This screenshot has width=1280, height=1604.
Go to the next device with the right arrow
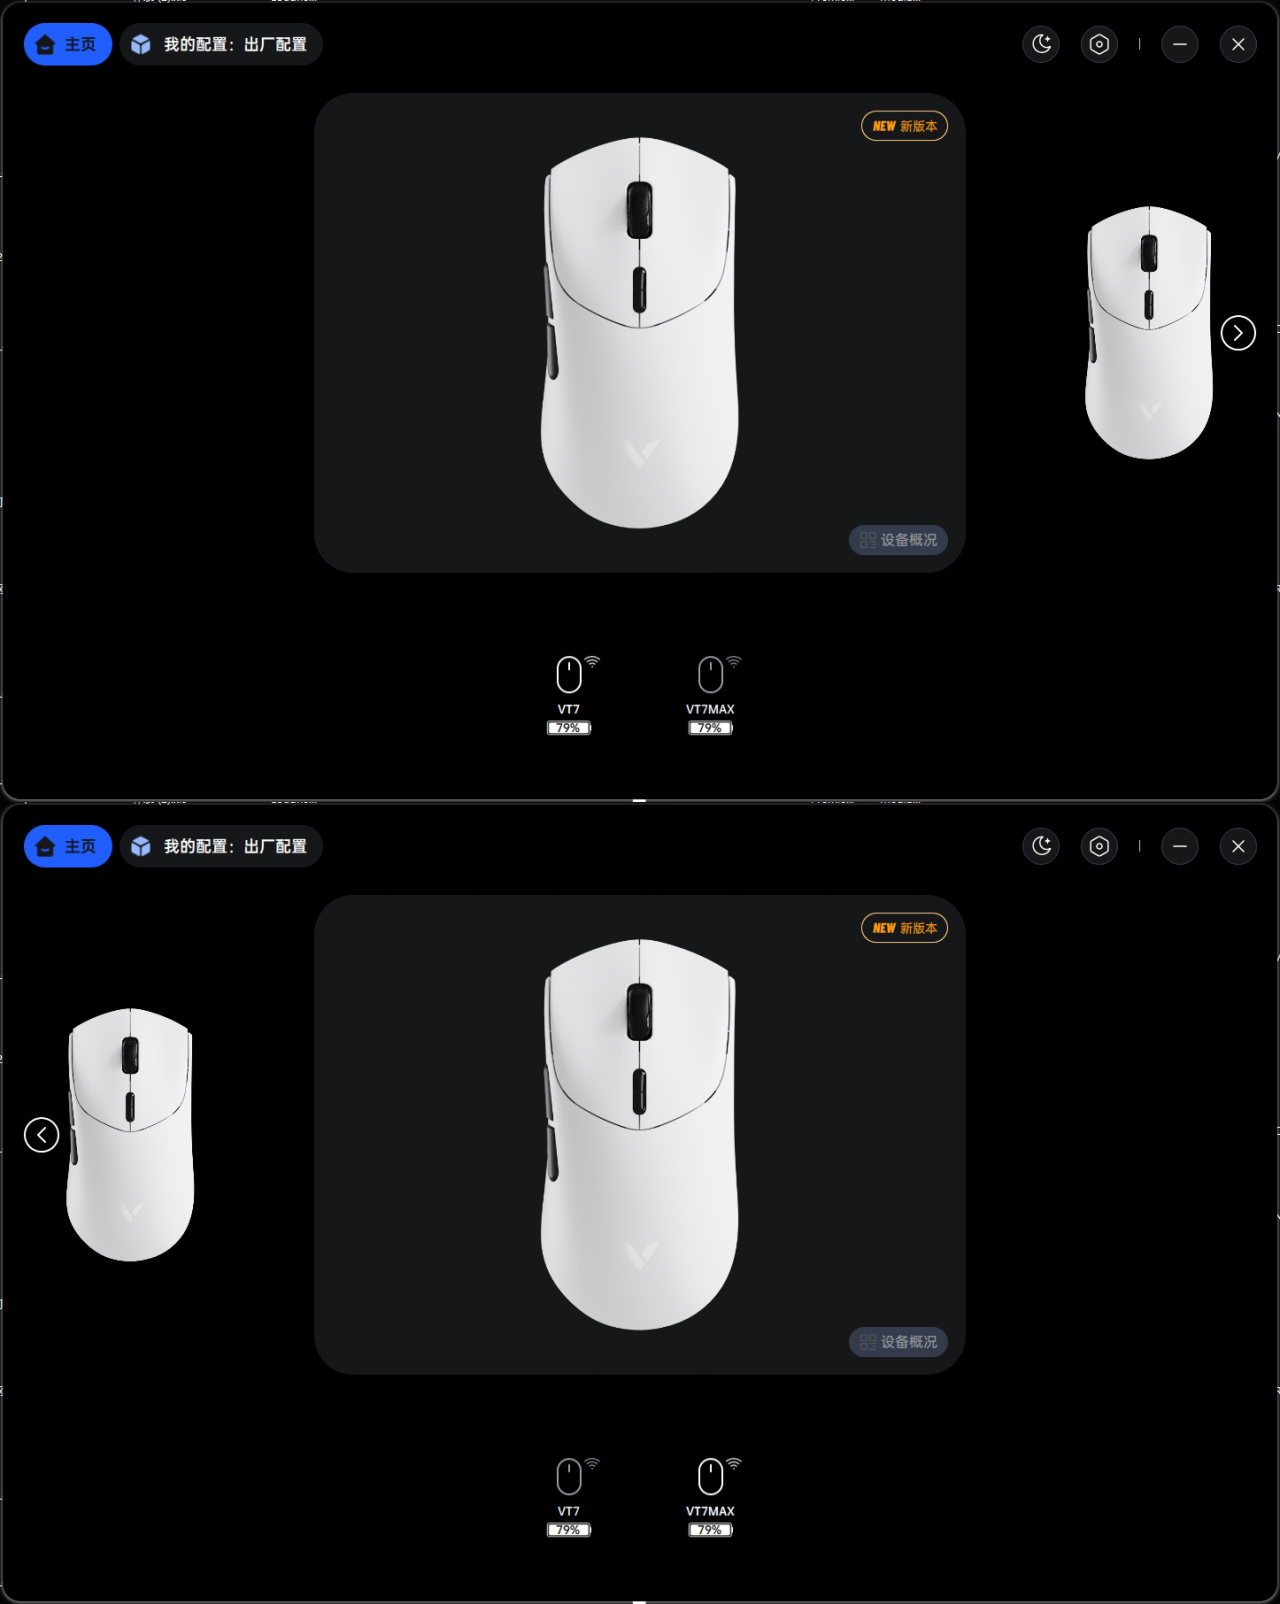(x=1238, y=333)
